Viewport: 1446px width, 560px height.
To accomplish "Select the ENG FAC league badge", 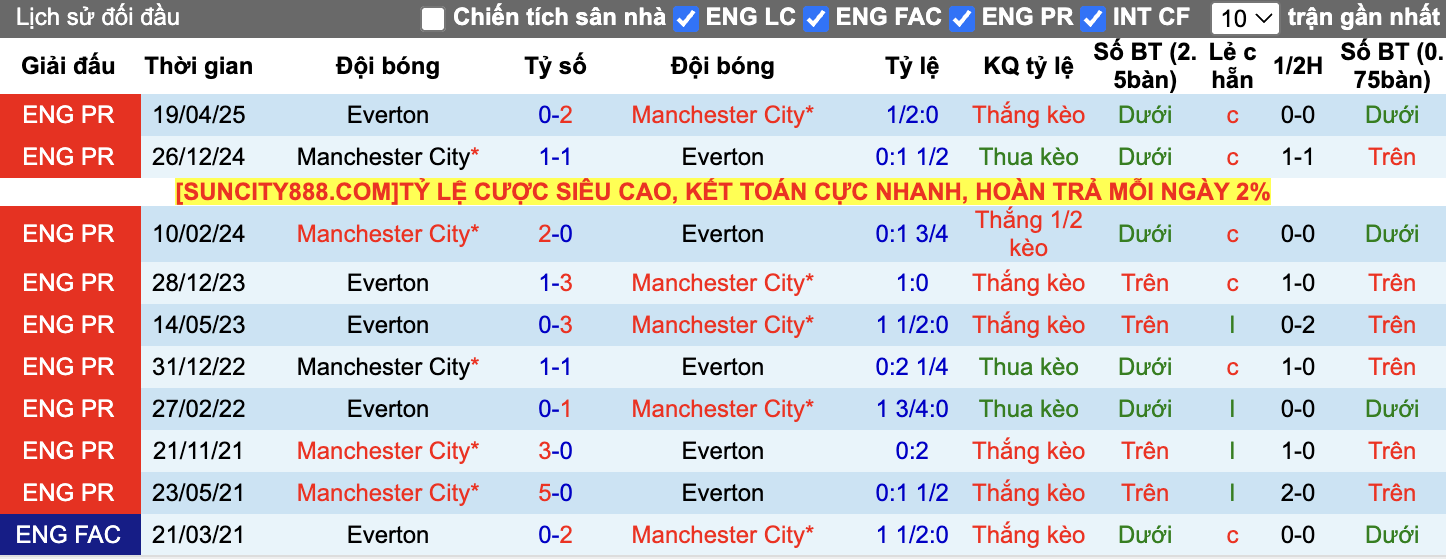I will point(69,535).
